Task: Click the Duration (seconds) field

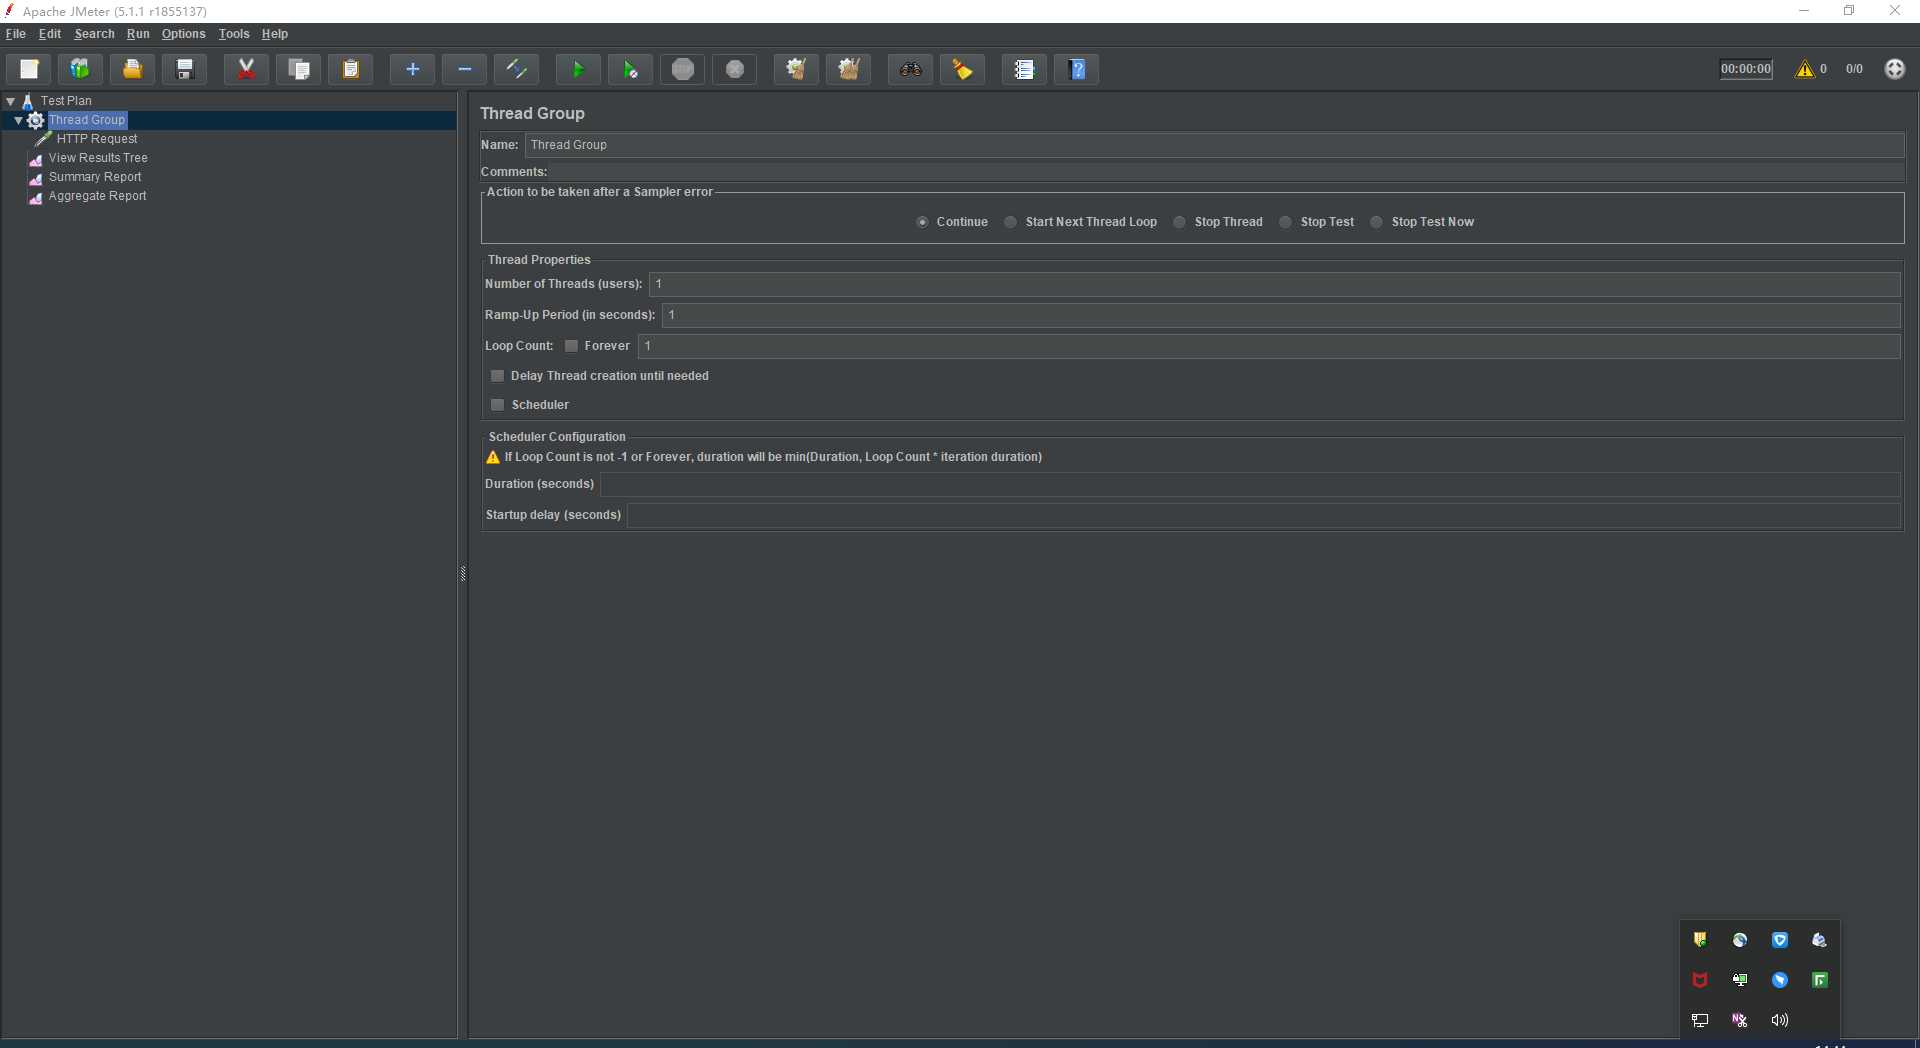Action: click(x=1250, y=484)
